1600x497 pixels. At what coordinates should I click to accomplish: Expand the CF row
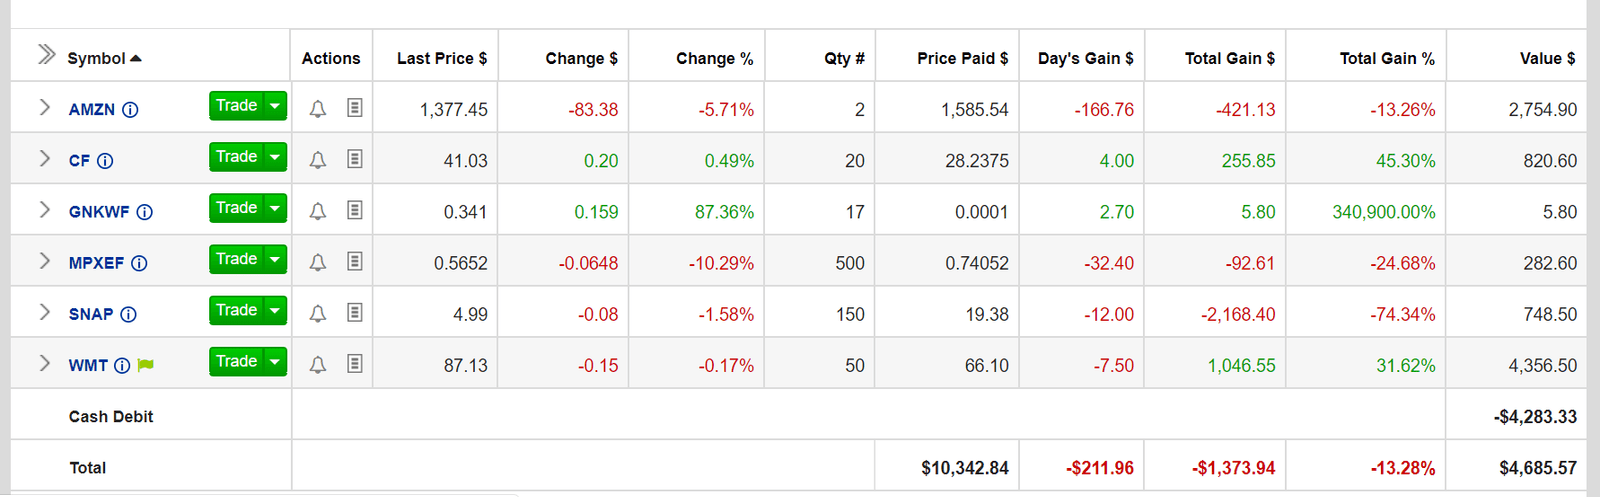pyautogui.click(x=44, y=158)
